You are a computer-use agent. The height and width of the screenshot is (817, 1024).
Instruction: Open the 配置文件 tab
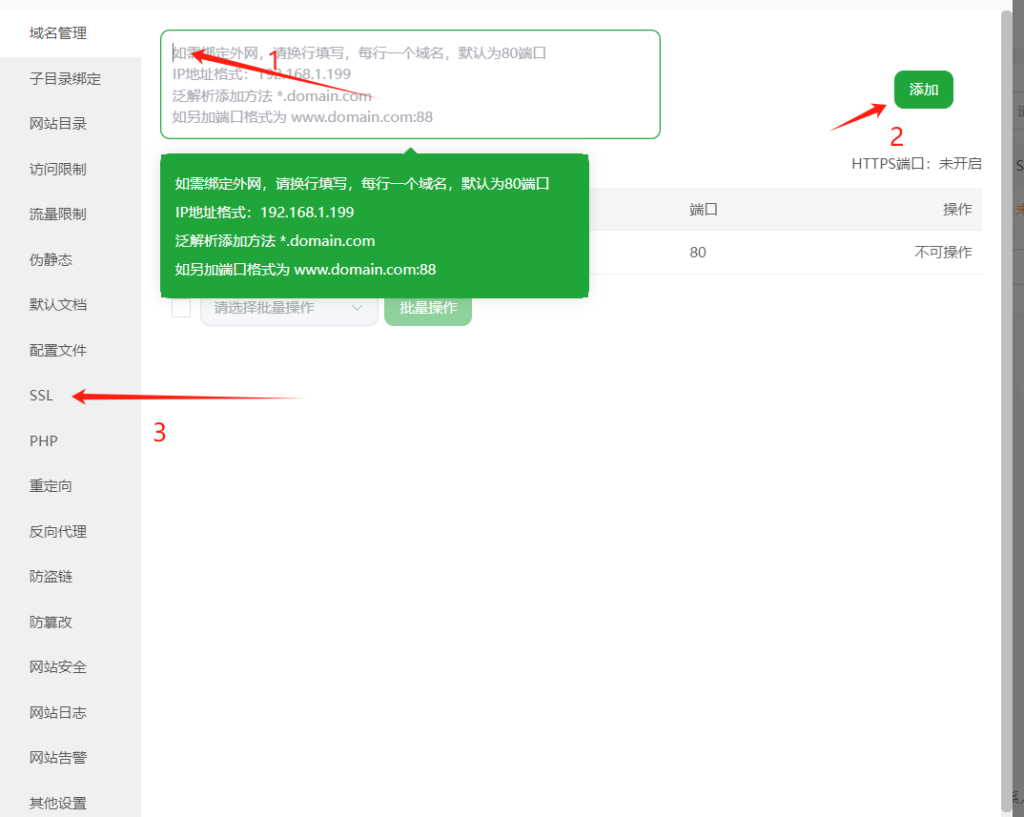point(58,350)
